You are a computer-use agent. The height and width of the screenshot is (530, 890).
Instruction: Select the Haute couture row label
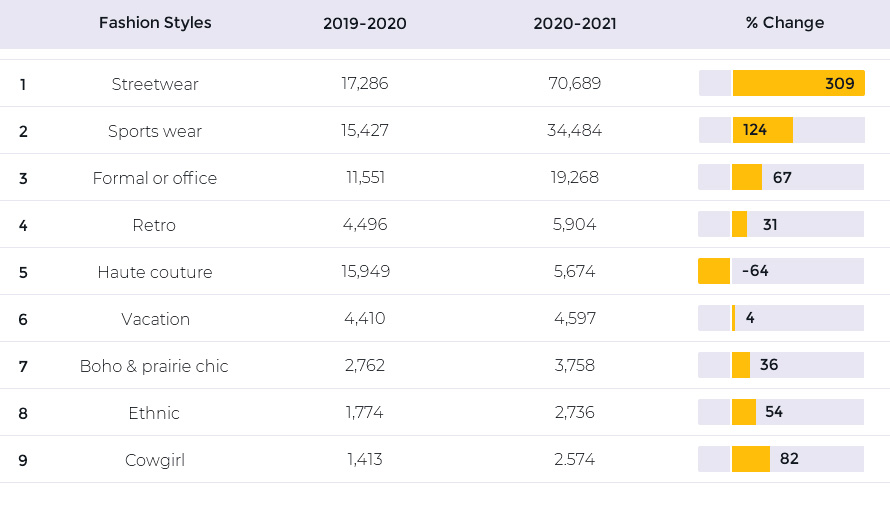tap(155, 272)
